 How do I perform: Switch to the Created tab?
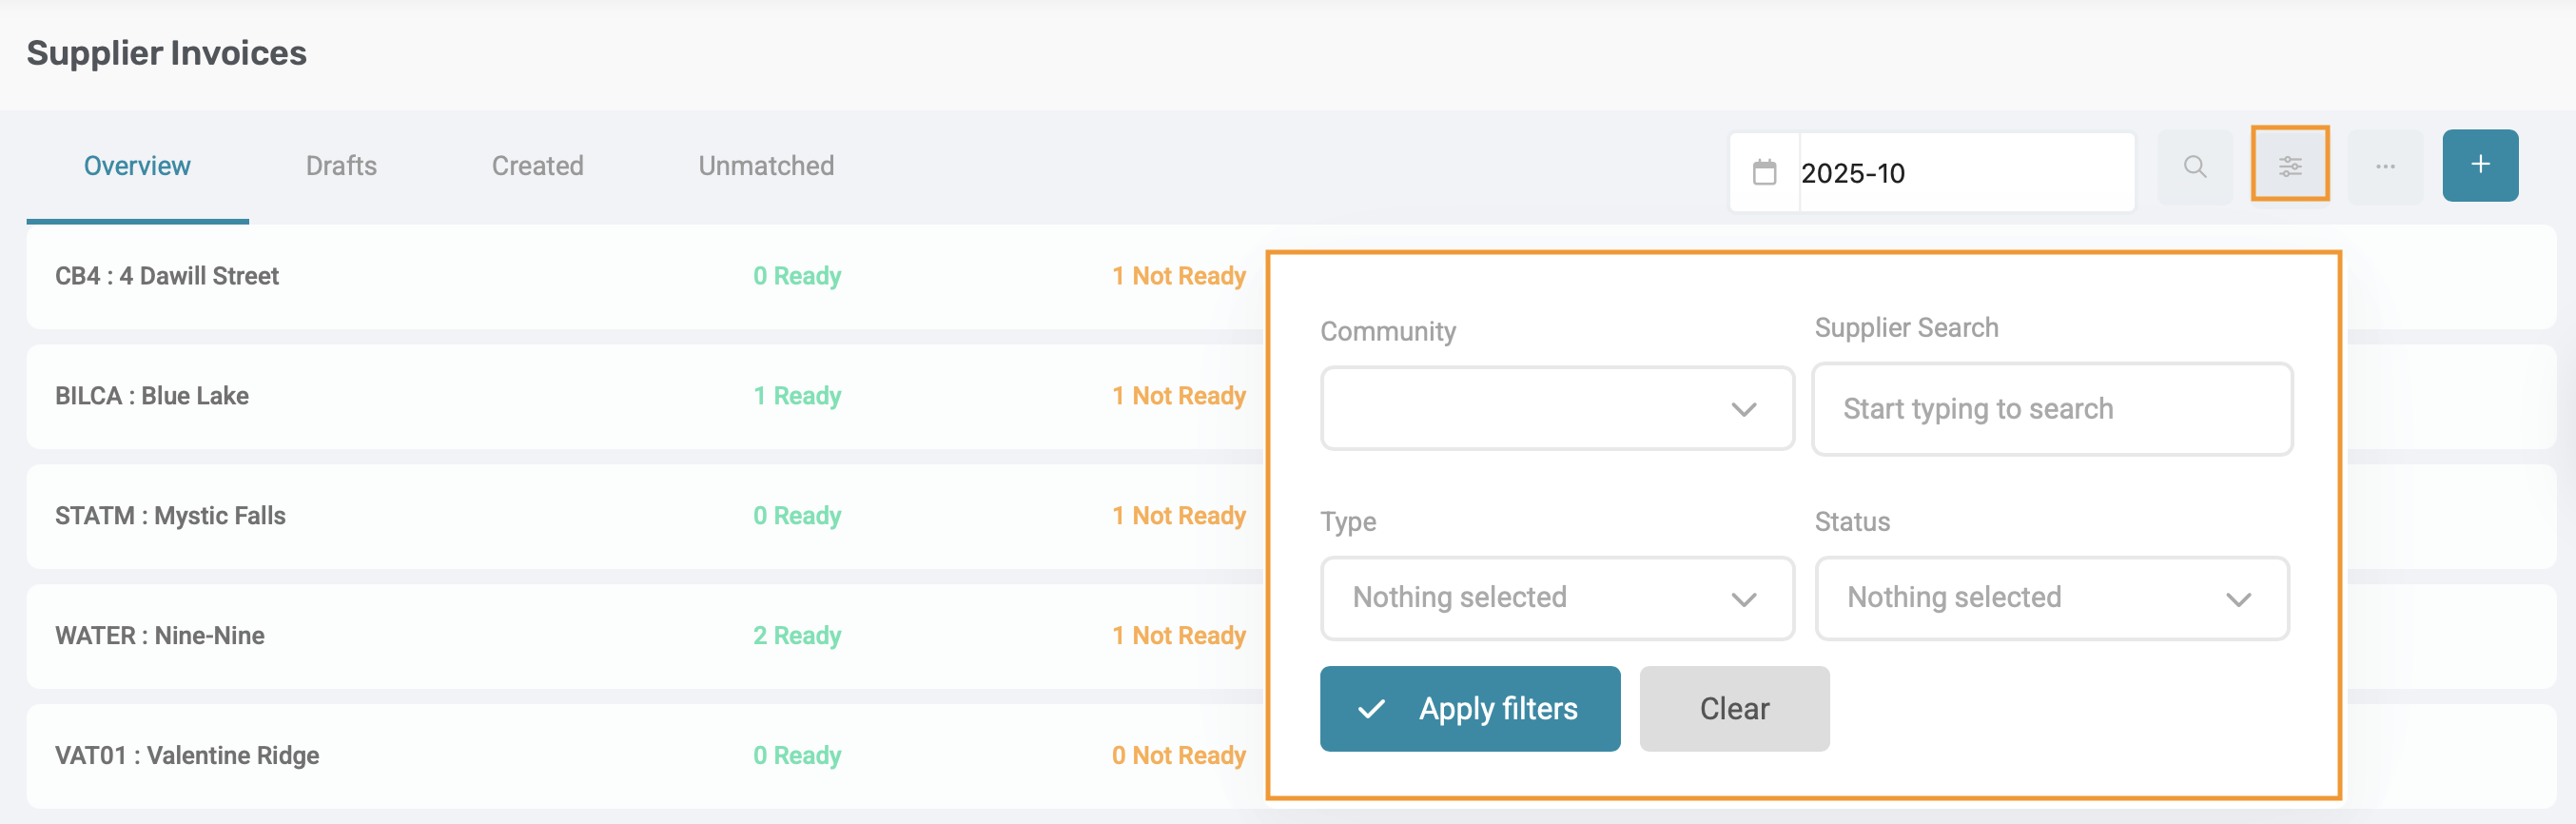point(537,166)
